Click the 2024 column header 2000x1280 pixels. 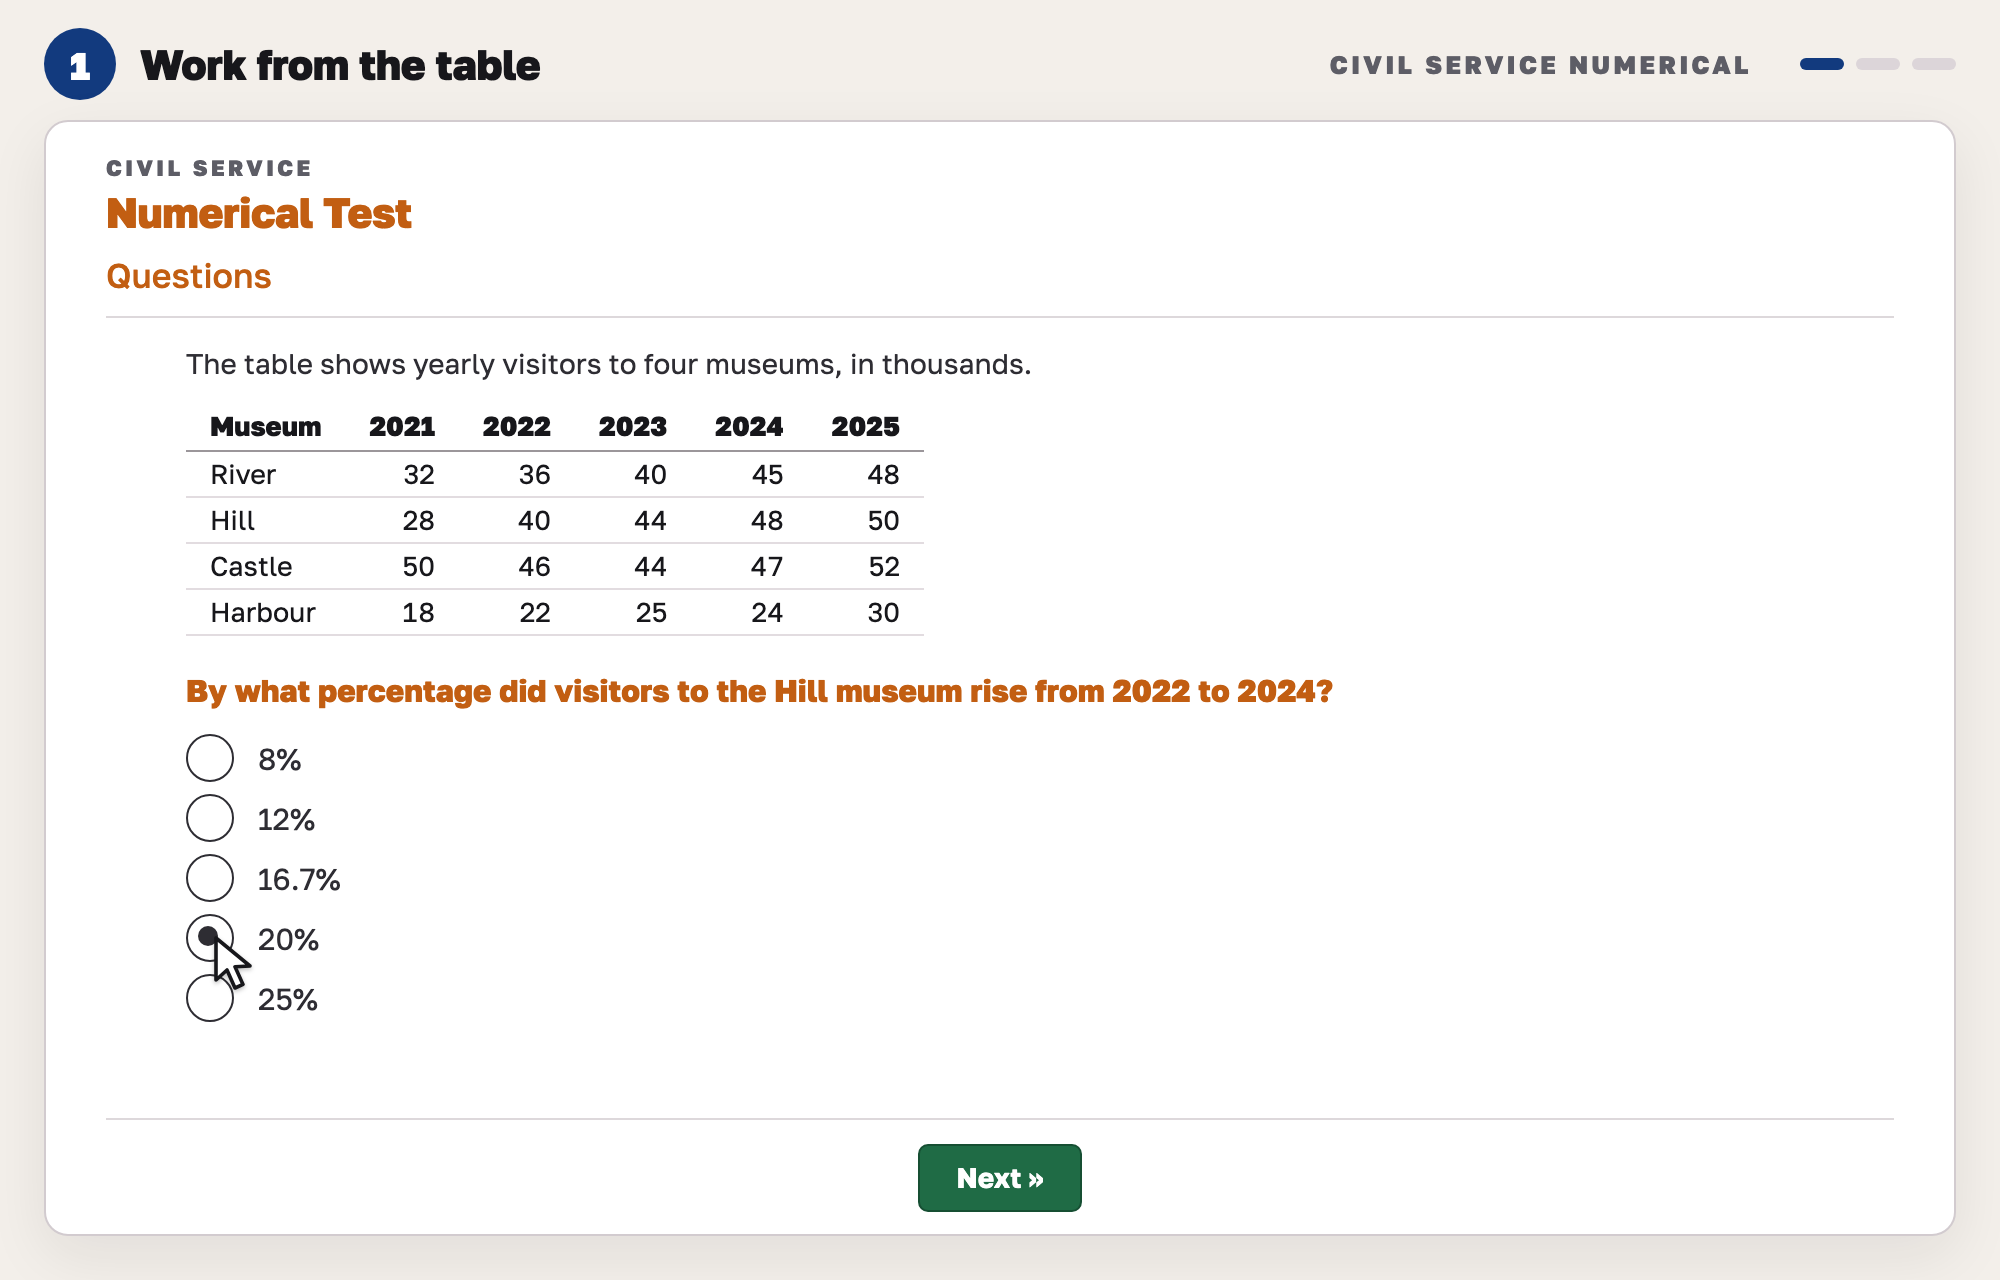pyautogui.click(x=749, y=427)
